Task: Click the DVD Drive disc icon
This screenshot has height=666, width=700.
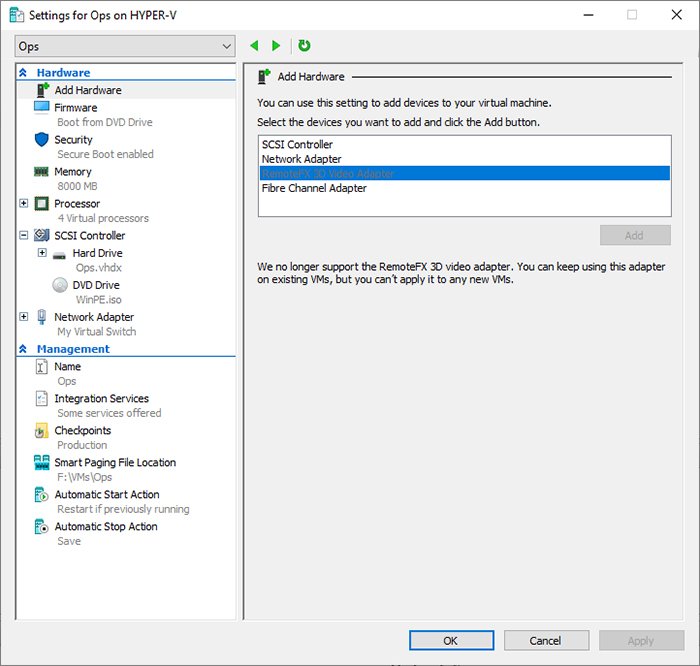Action: pos(59,285)
